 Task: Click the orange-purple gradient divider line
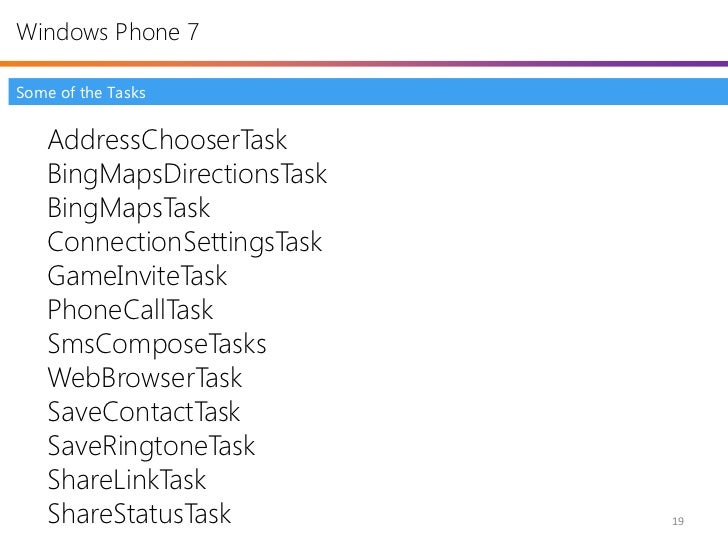(x=364, y=64)
